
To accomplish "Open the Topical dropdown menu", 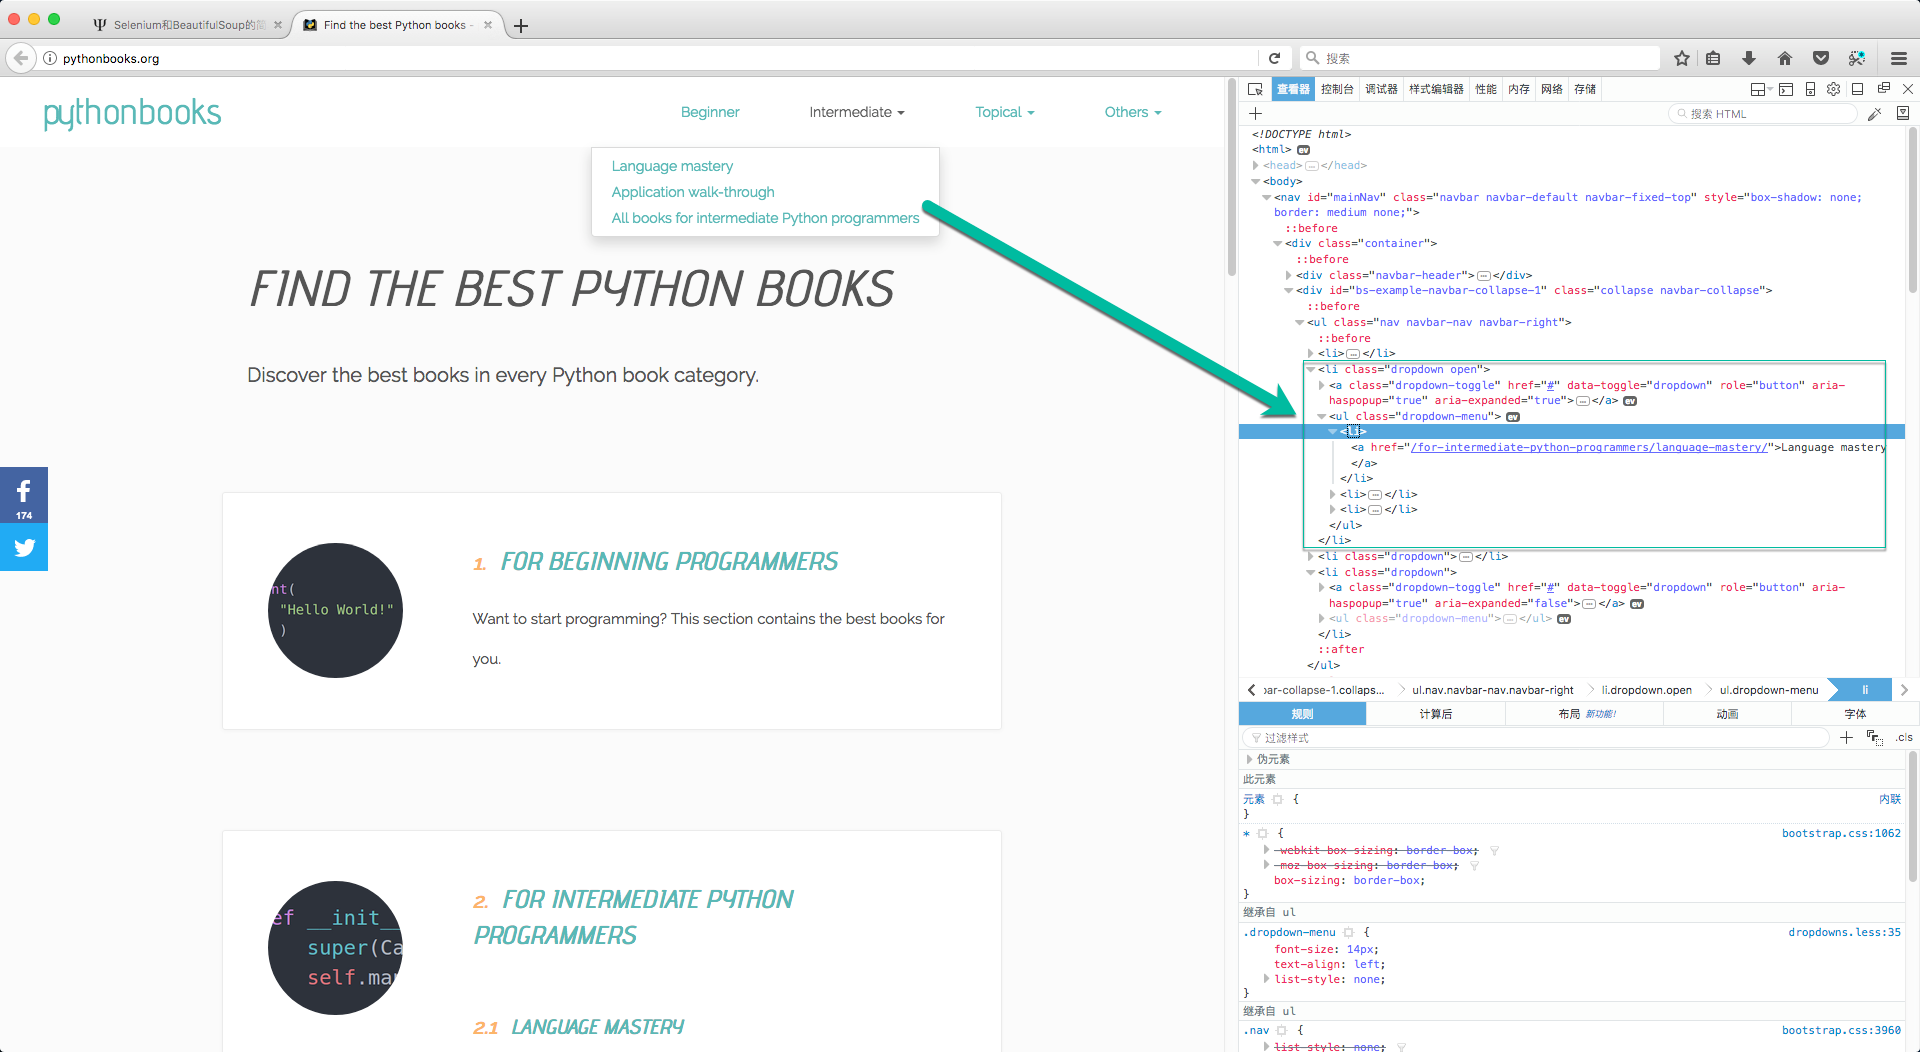I will click(1005, 112).
